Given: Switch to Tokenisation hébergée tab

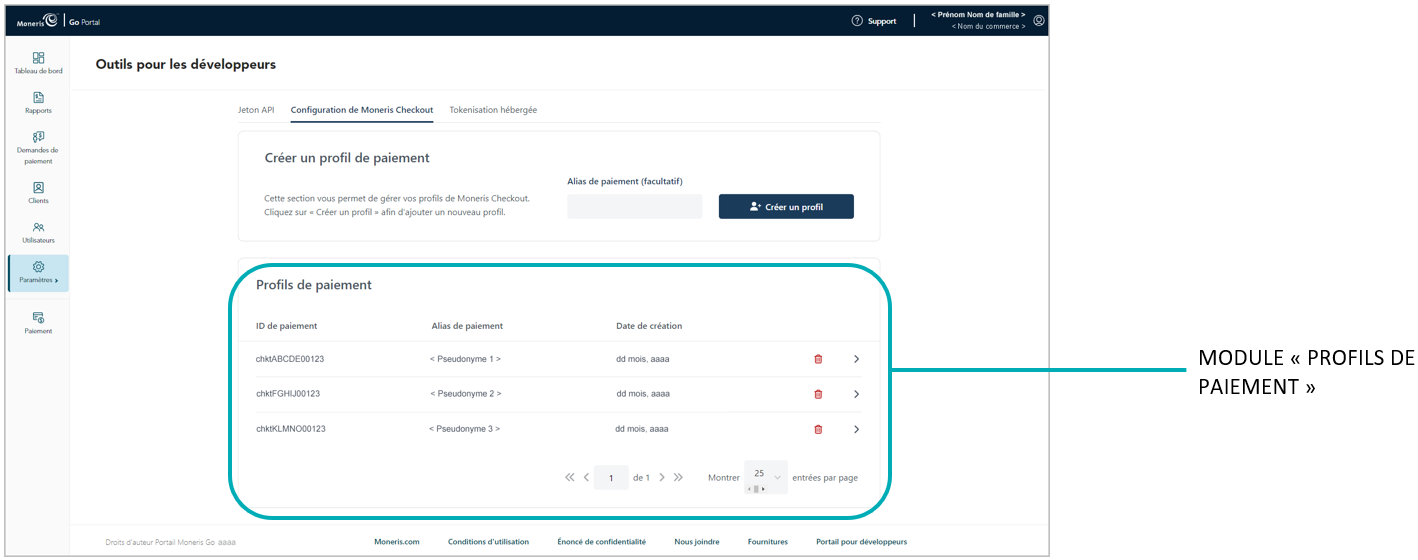Looking at the screenshot, I should tap(493, 110).
